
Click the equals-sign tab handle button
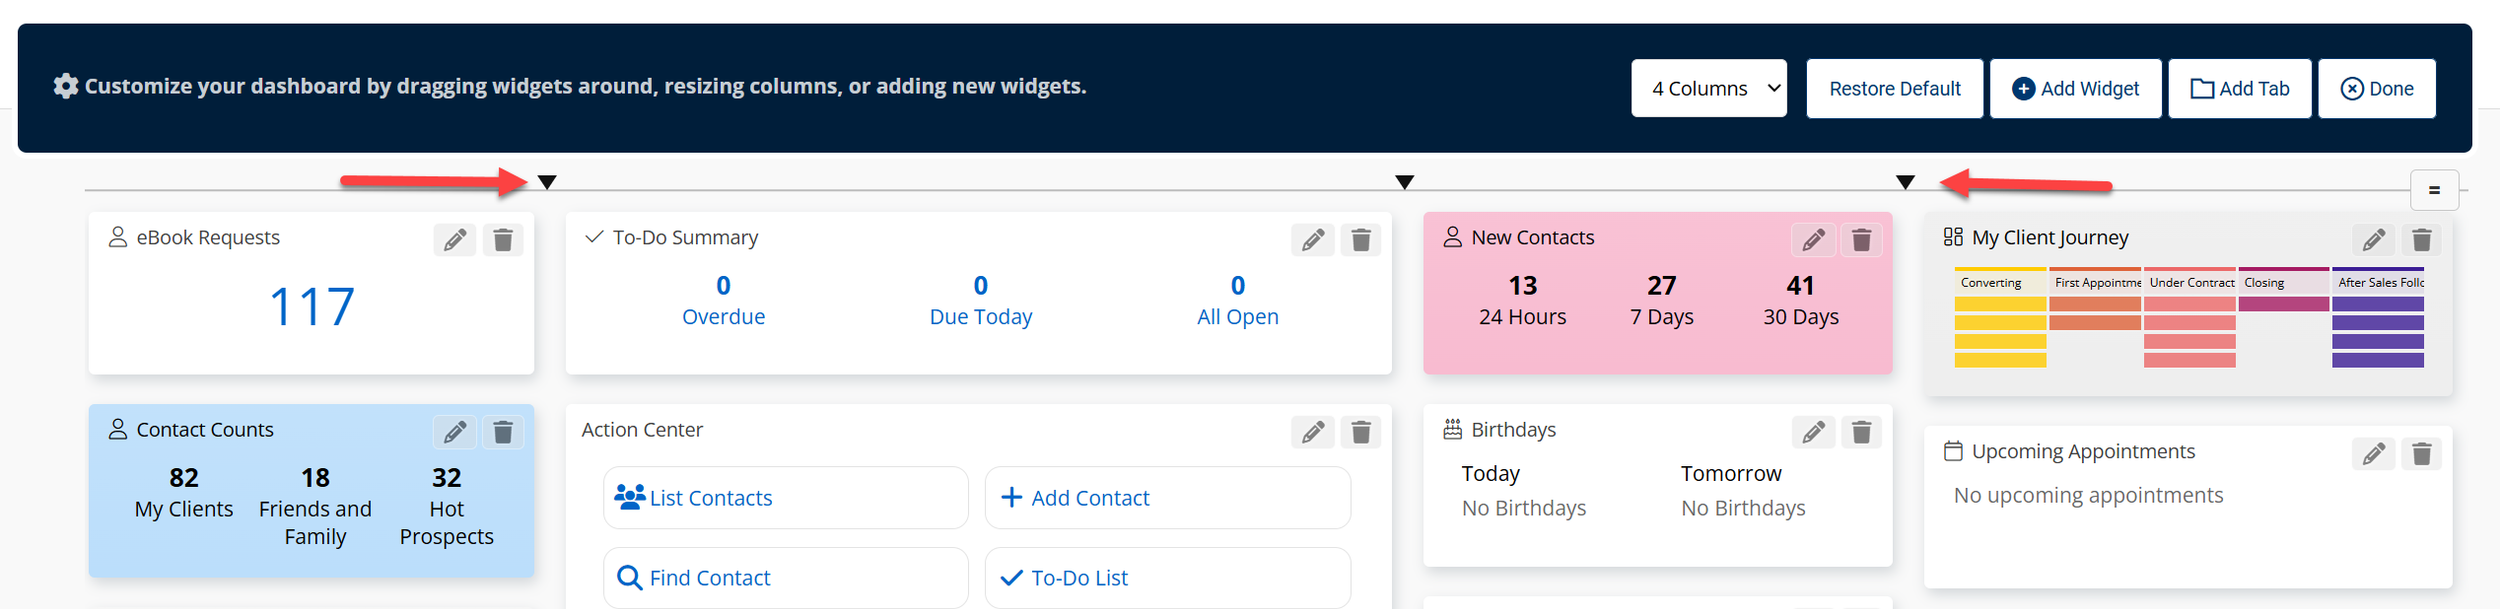[2435, 190]
